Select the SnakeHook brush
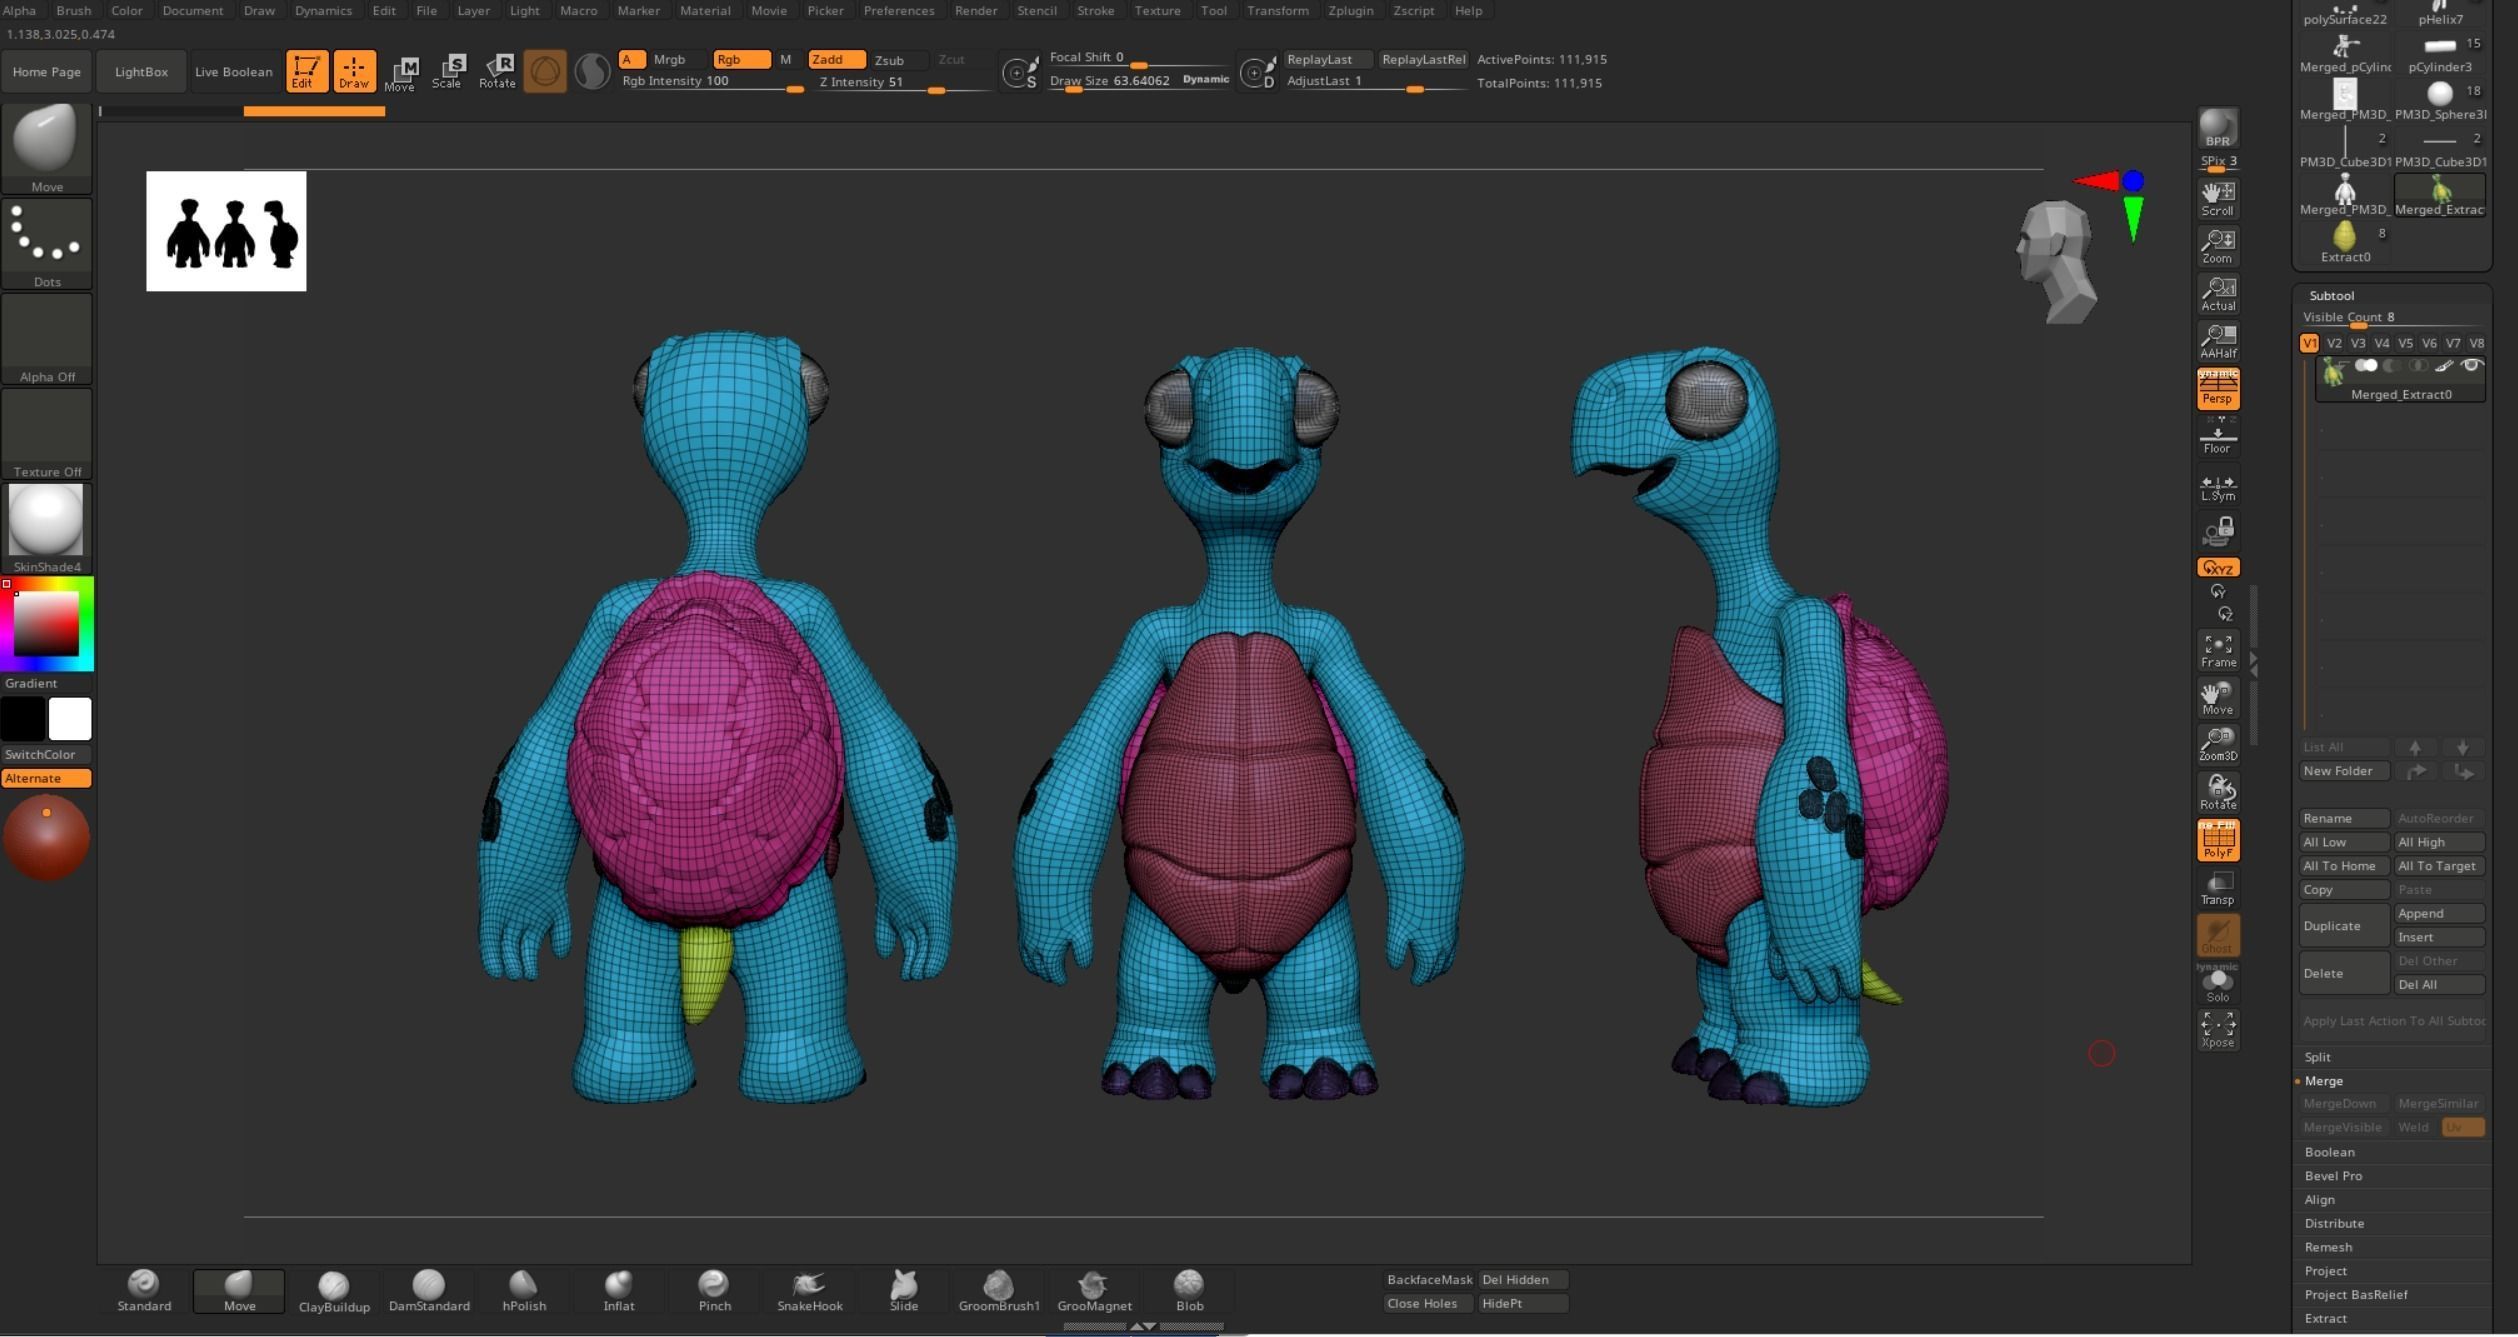This screenshot has height=1337, width=2518. pyautogui.click(x=809, y=1290)
